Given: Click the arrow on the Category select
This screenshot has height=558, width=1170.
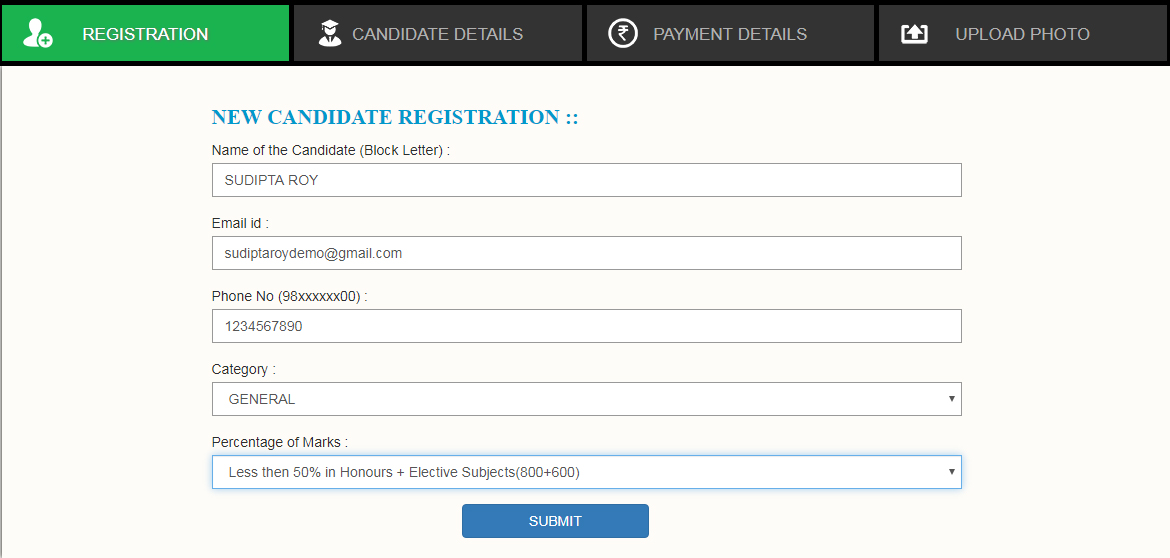Looking at the screenshot, I should point(951,399).
